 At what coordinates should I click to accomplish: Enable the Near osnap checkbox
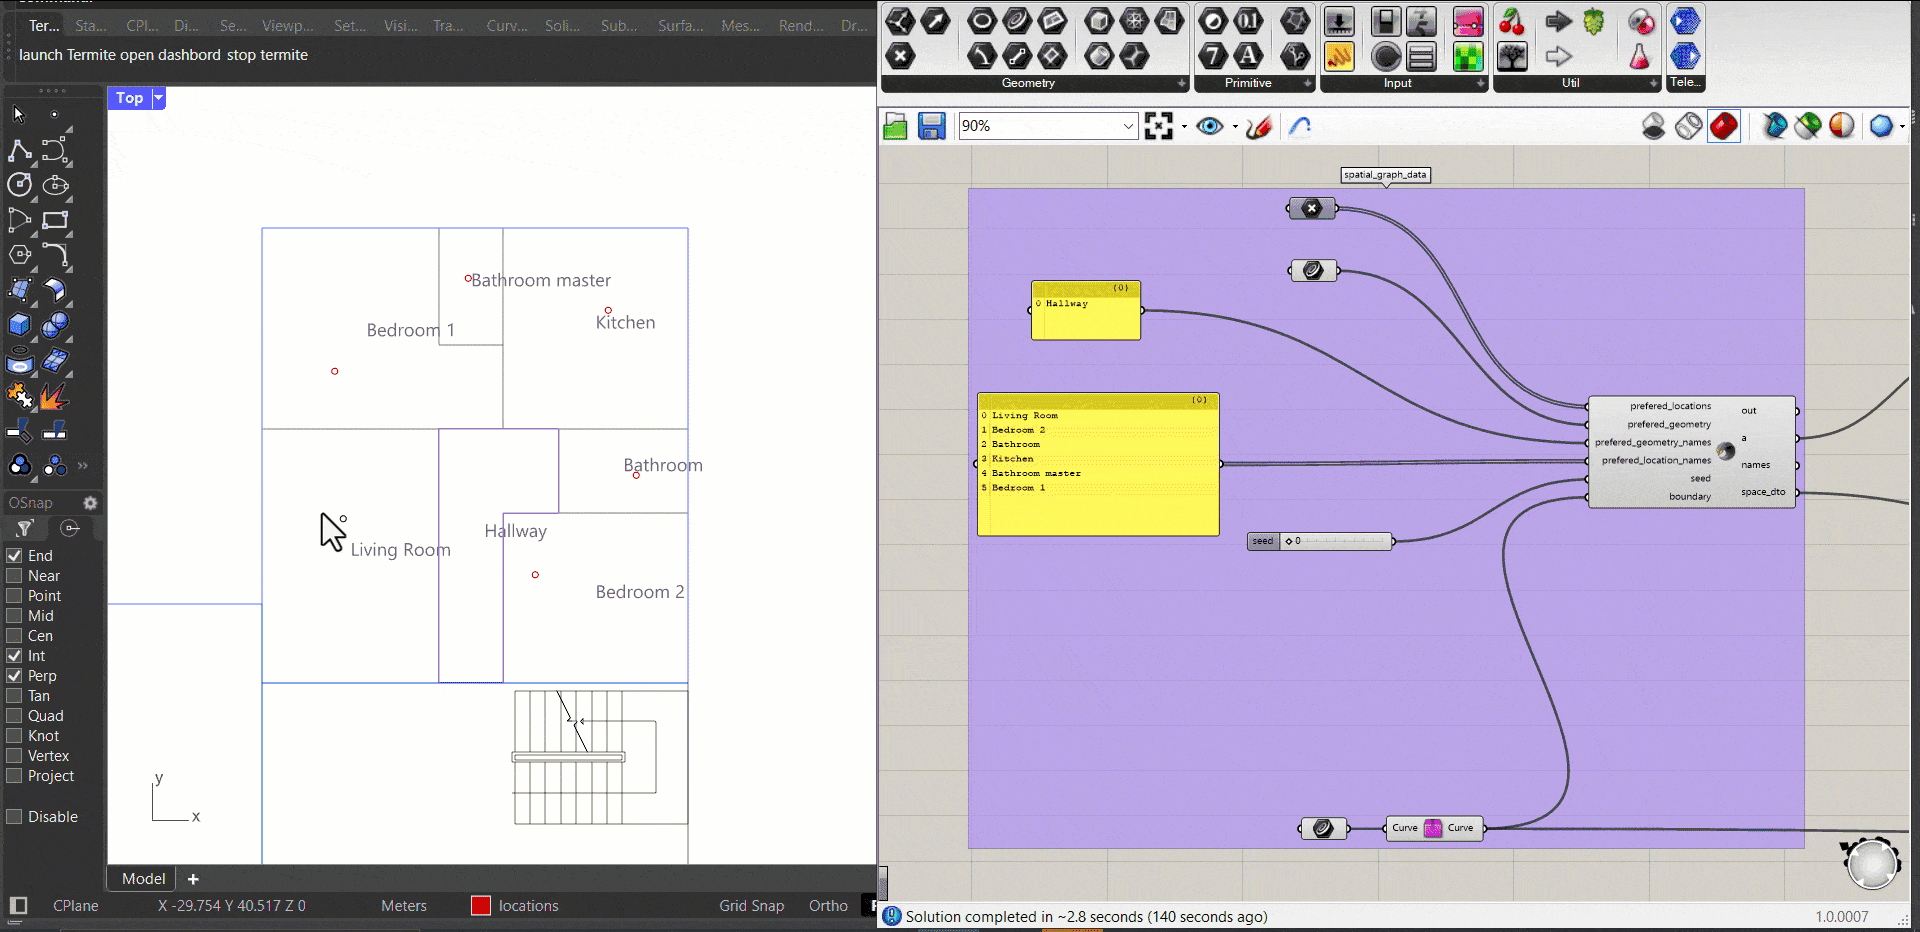point(15,576)
